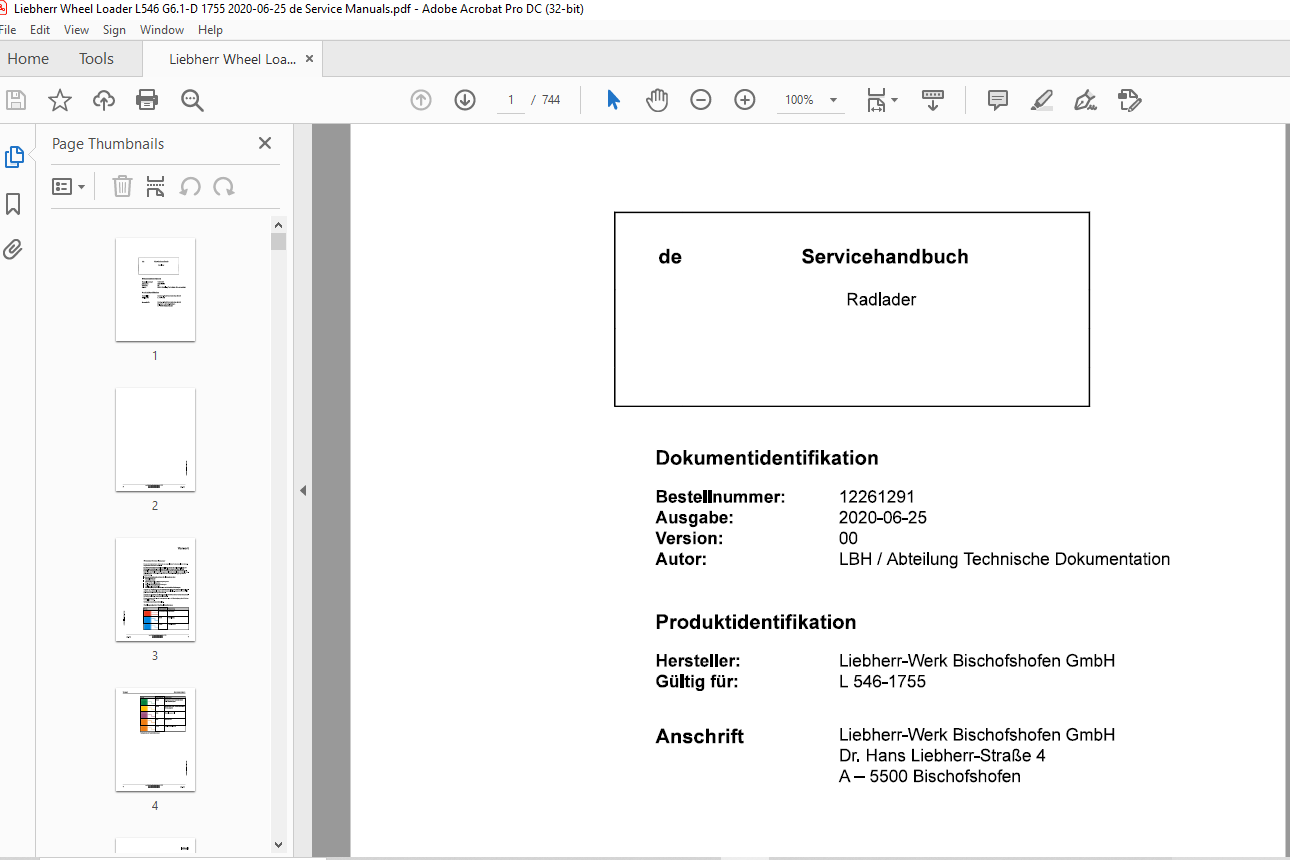Open the View menu
This screenshot has width=1290, height=860.
77,30
